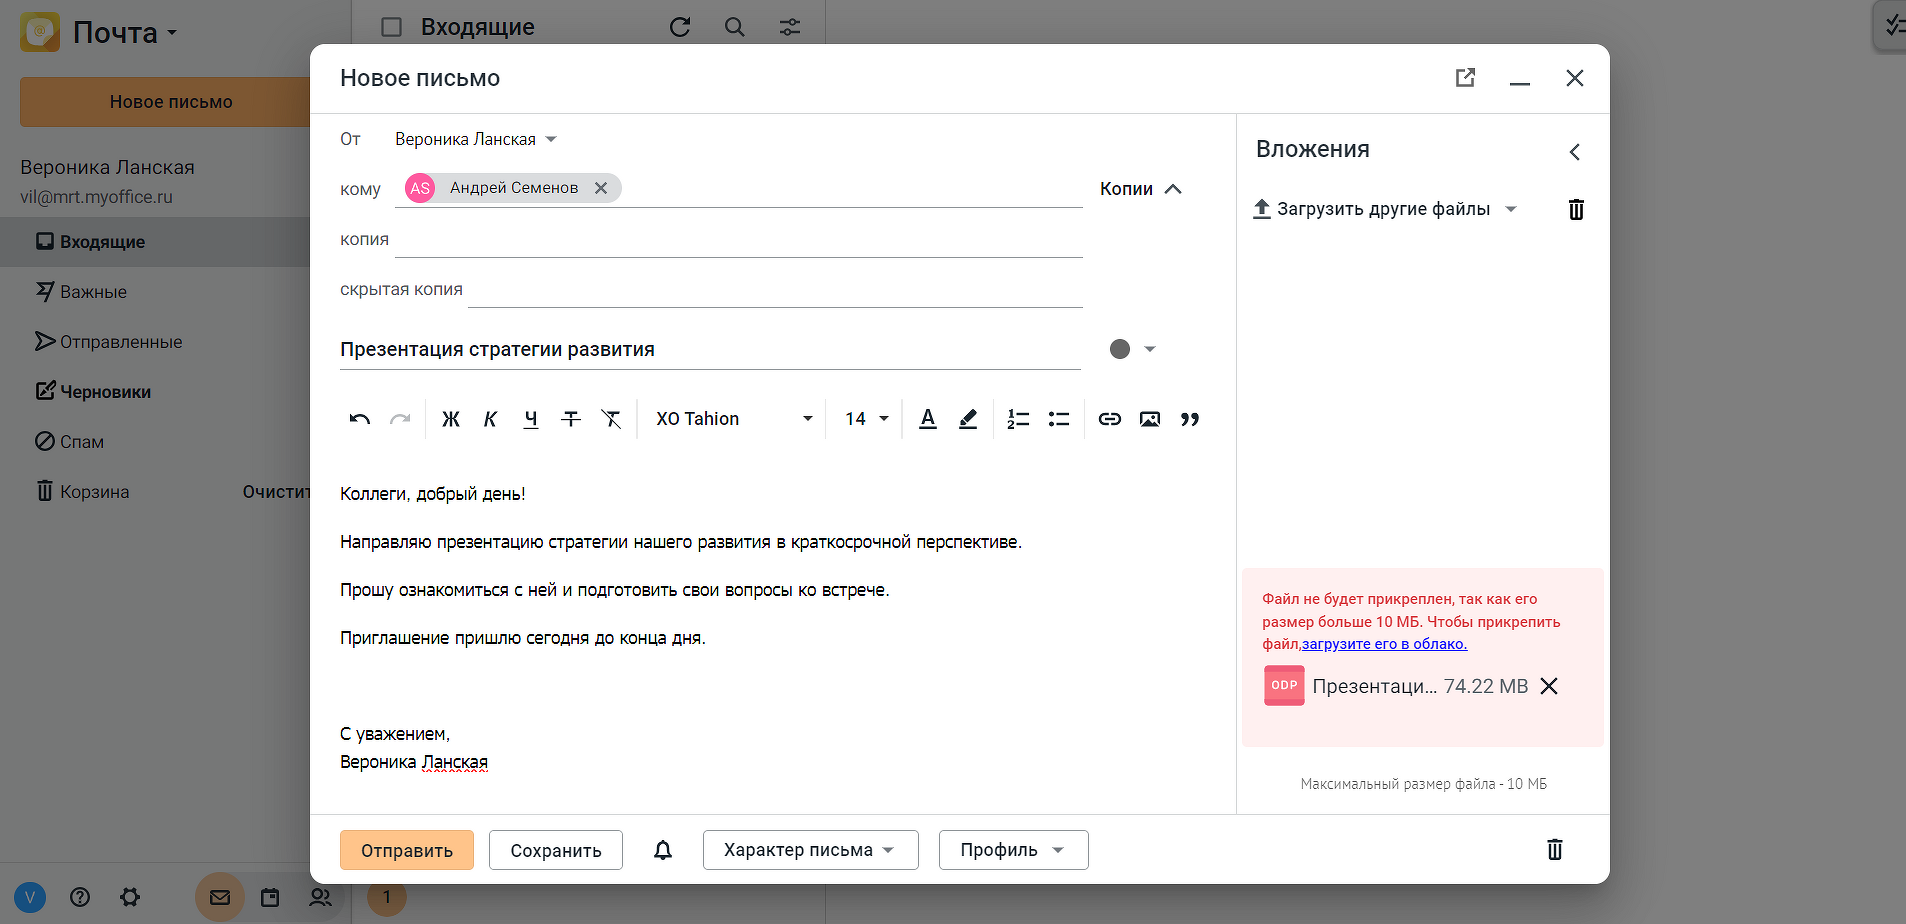Clear text formatting with the eraser icon
The height and width of the screenshot is (924, 1906).
[x=611, y=419]
